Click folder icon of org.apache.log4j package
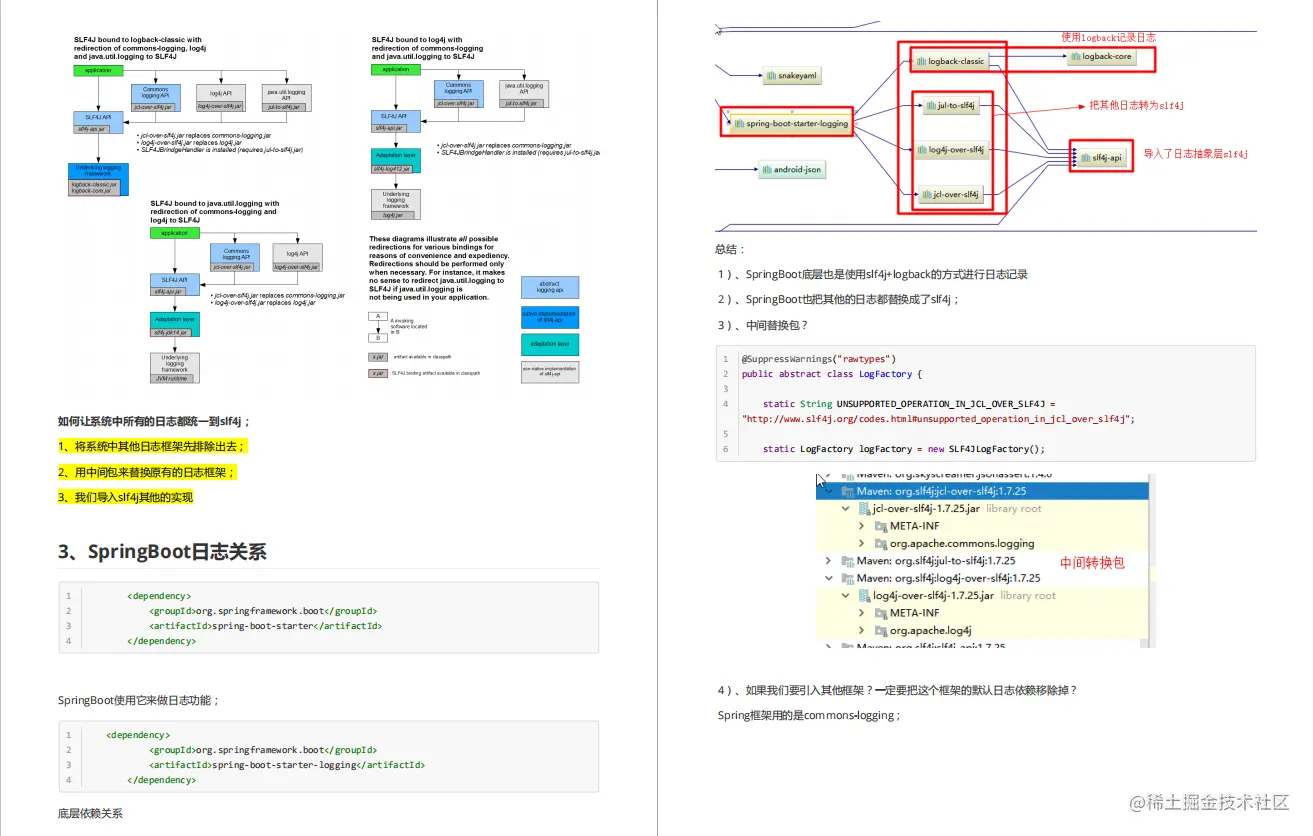This screenshot has width=1313, height=836. (x=881, y=630)
